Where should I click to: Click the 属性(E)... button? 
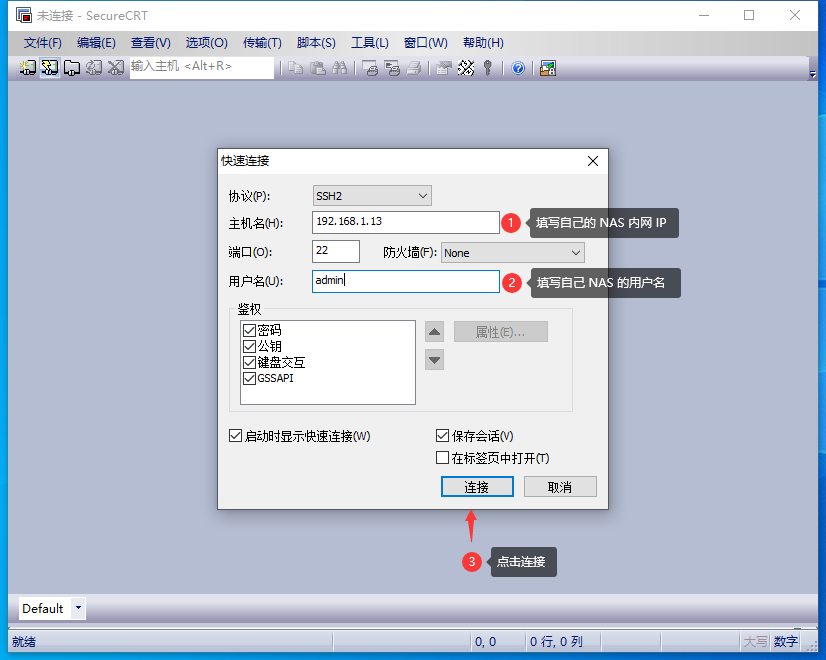tap(500, 332)
